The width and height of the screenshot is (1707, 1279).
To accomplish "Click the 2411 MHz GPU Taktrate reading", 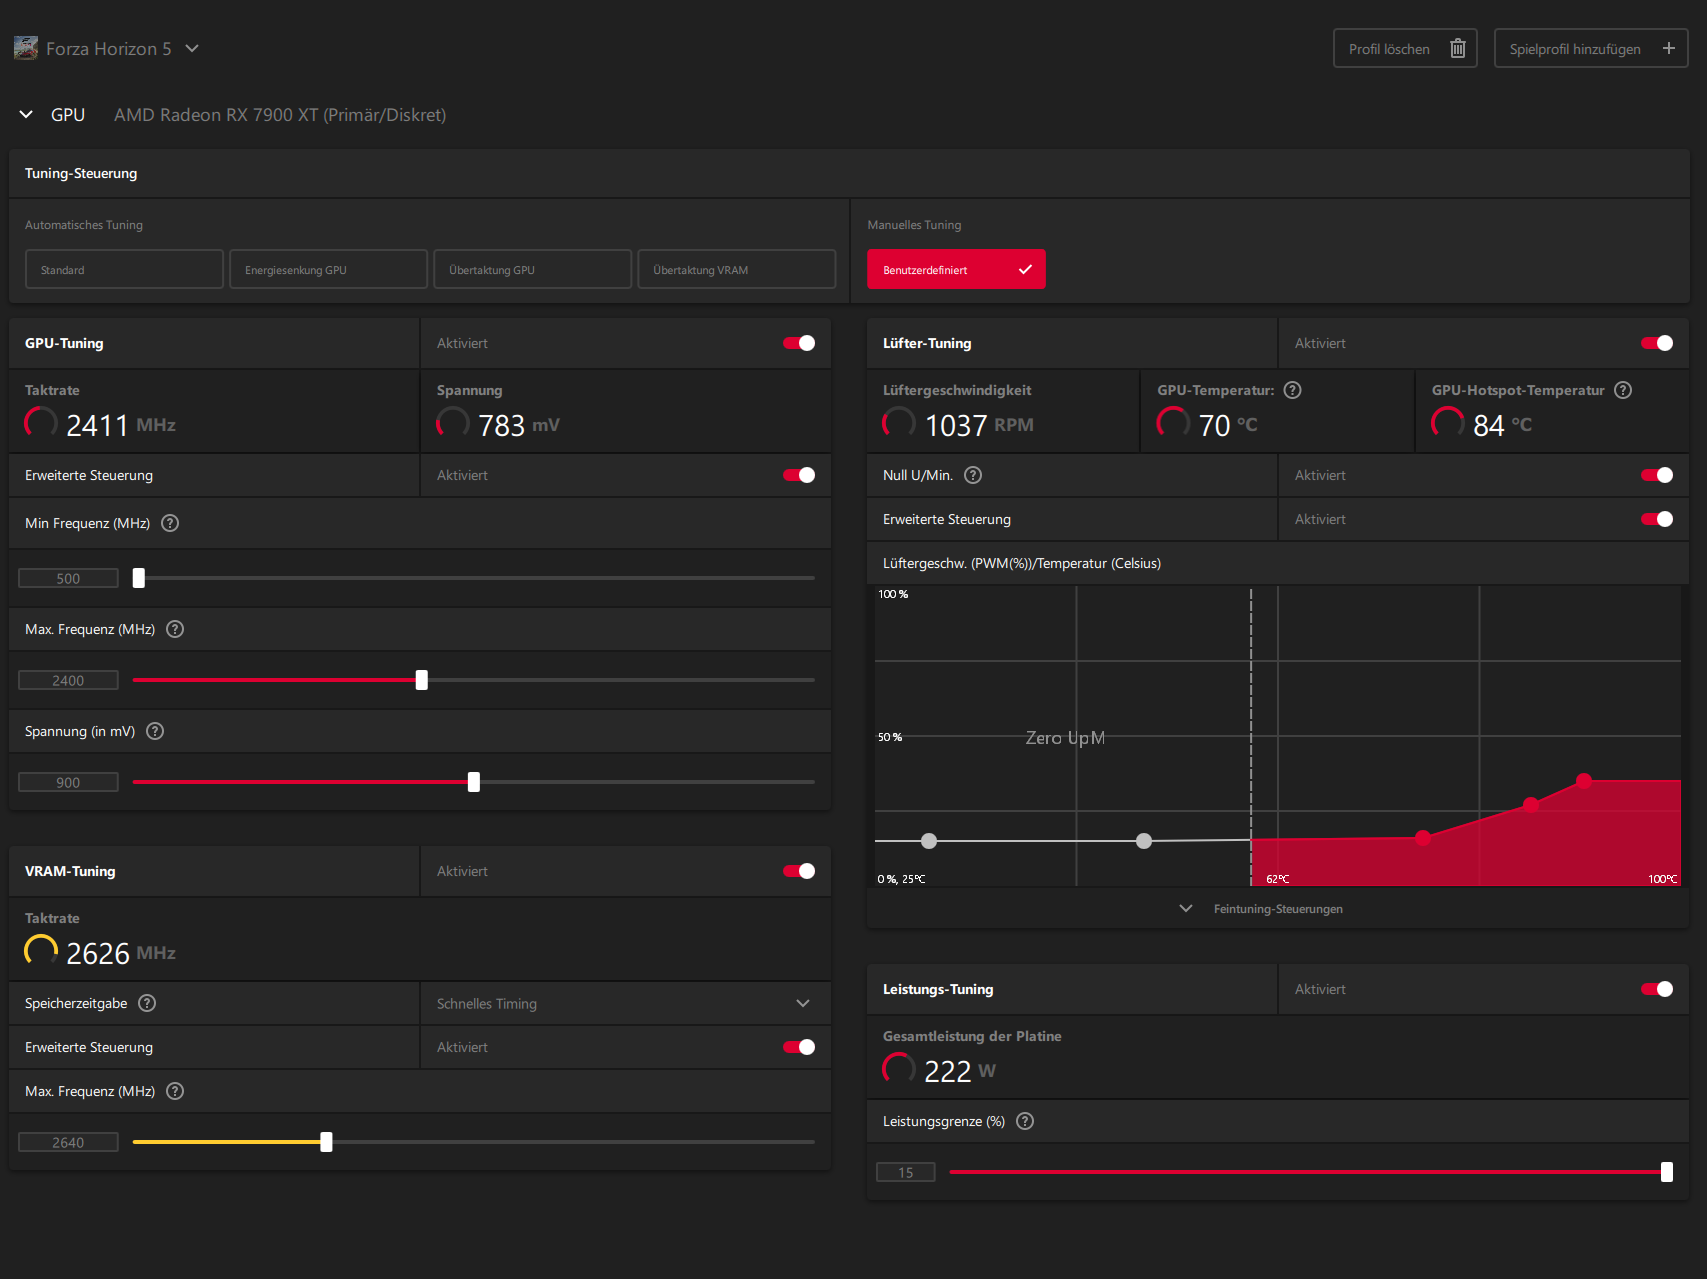I will click(120, 425).
